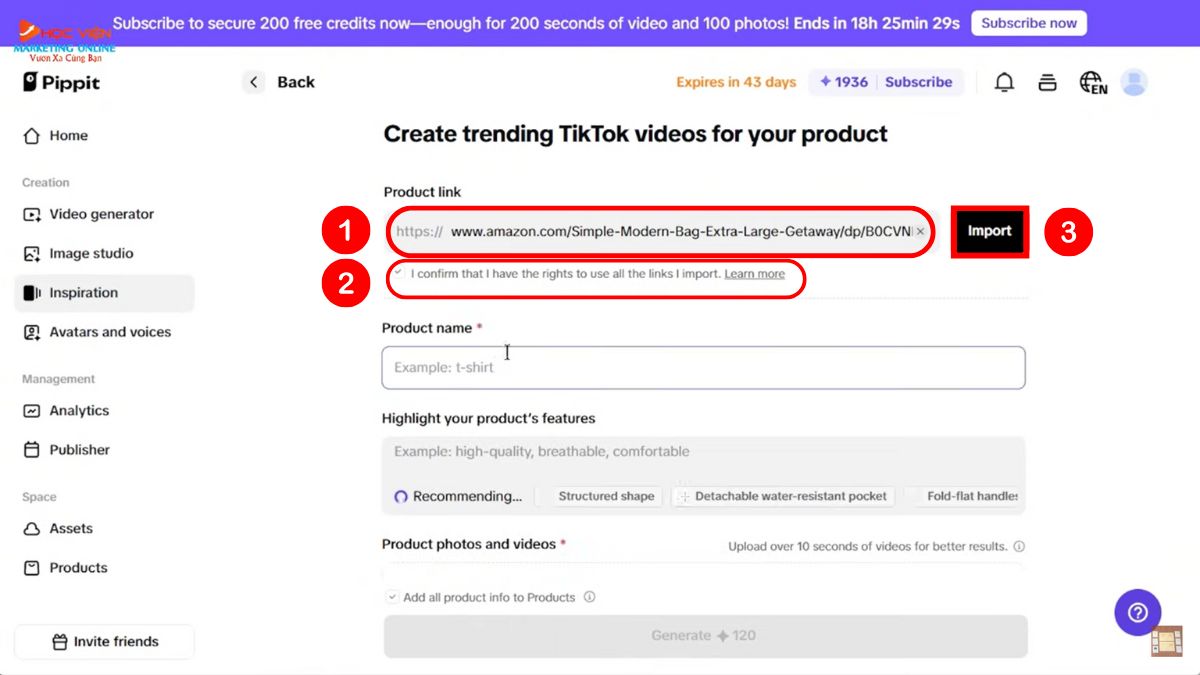Tick the rights confirmation checkbox
This screenshot has width=1200, height=675.
pyautogui.click(x=399, y=273)
